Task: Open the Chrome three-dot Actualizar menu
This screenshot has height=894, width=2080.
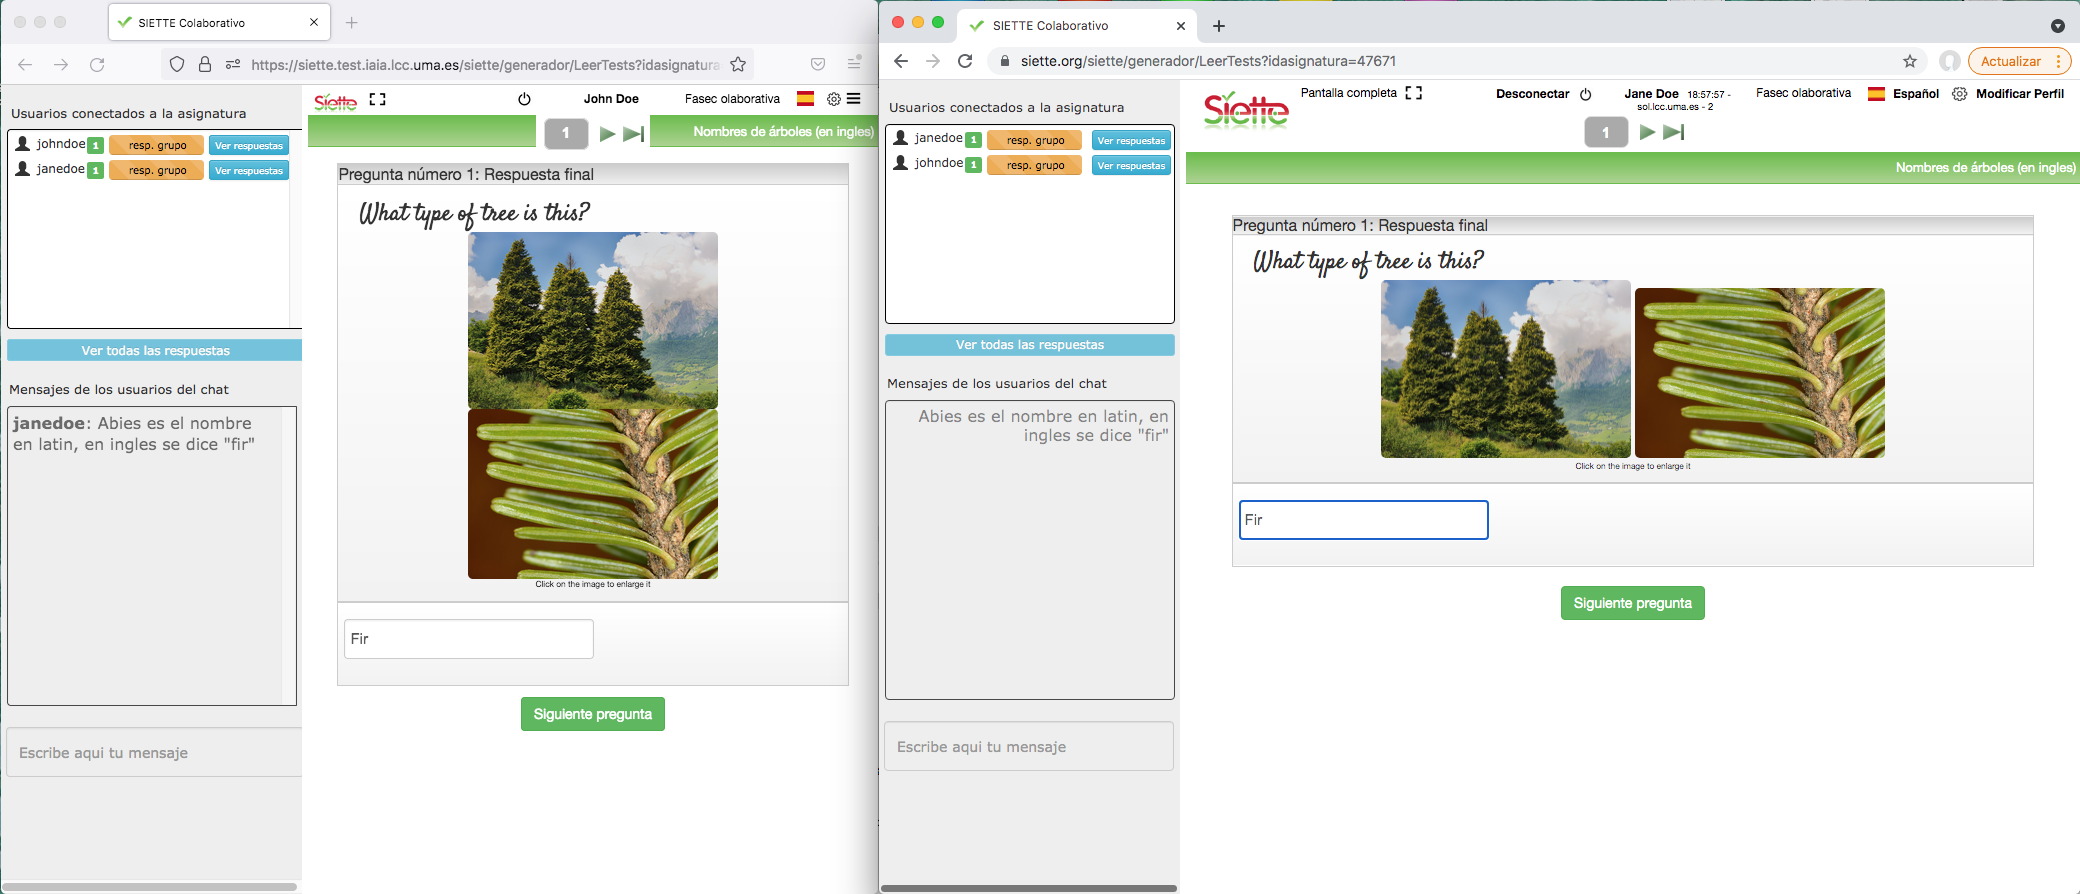Action: coord(2058,61)
